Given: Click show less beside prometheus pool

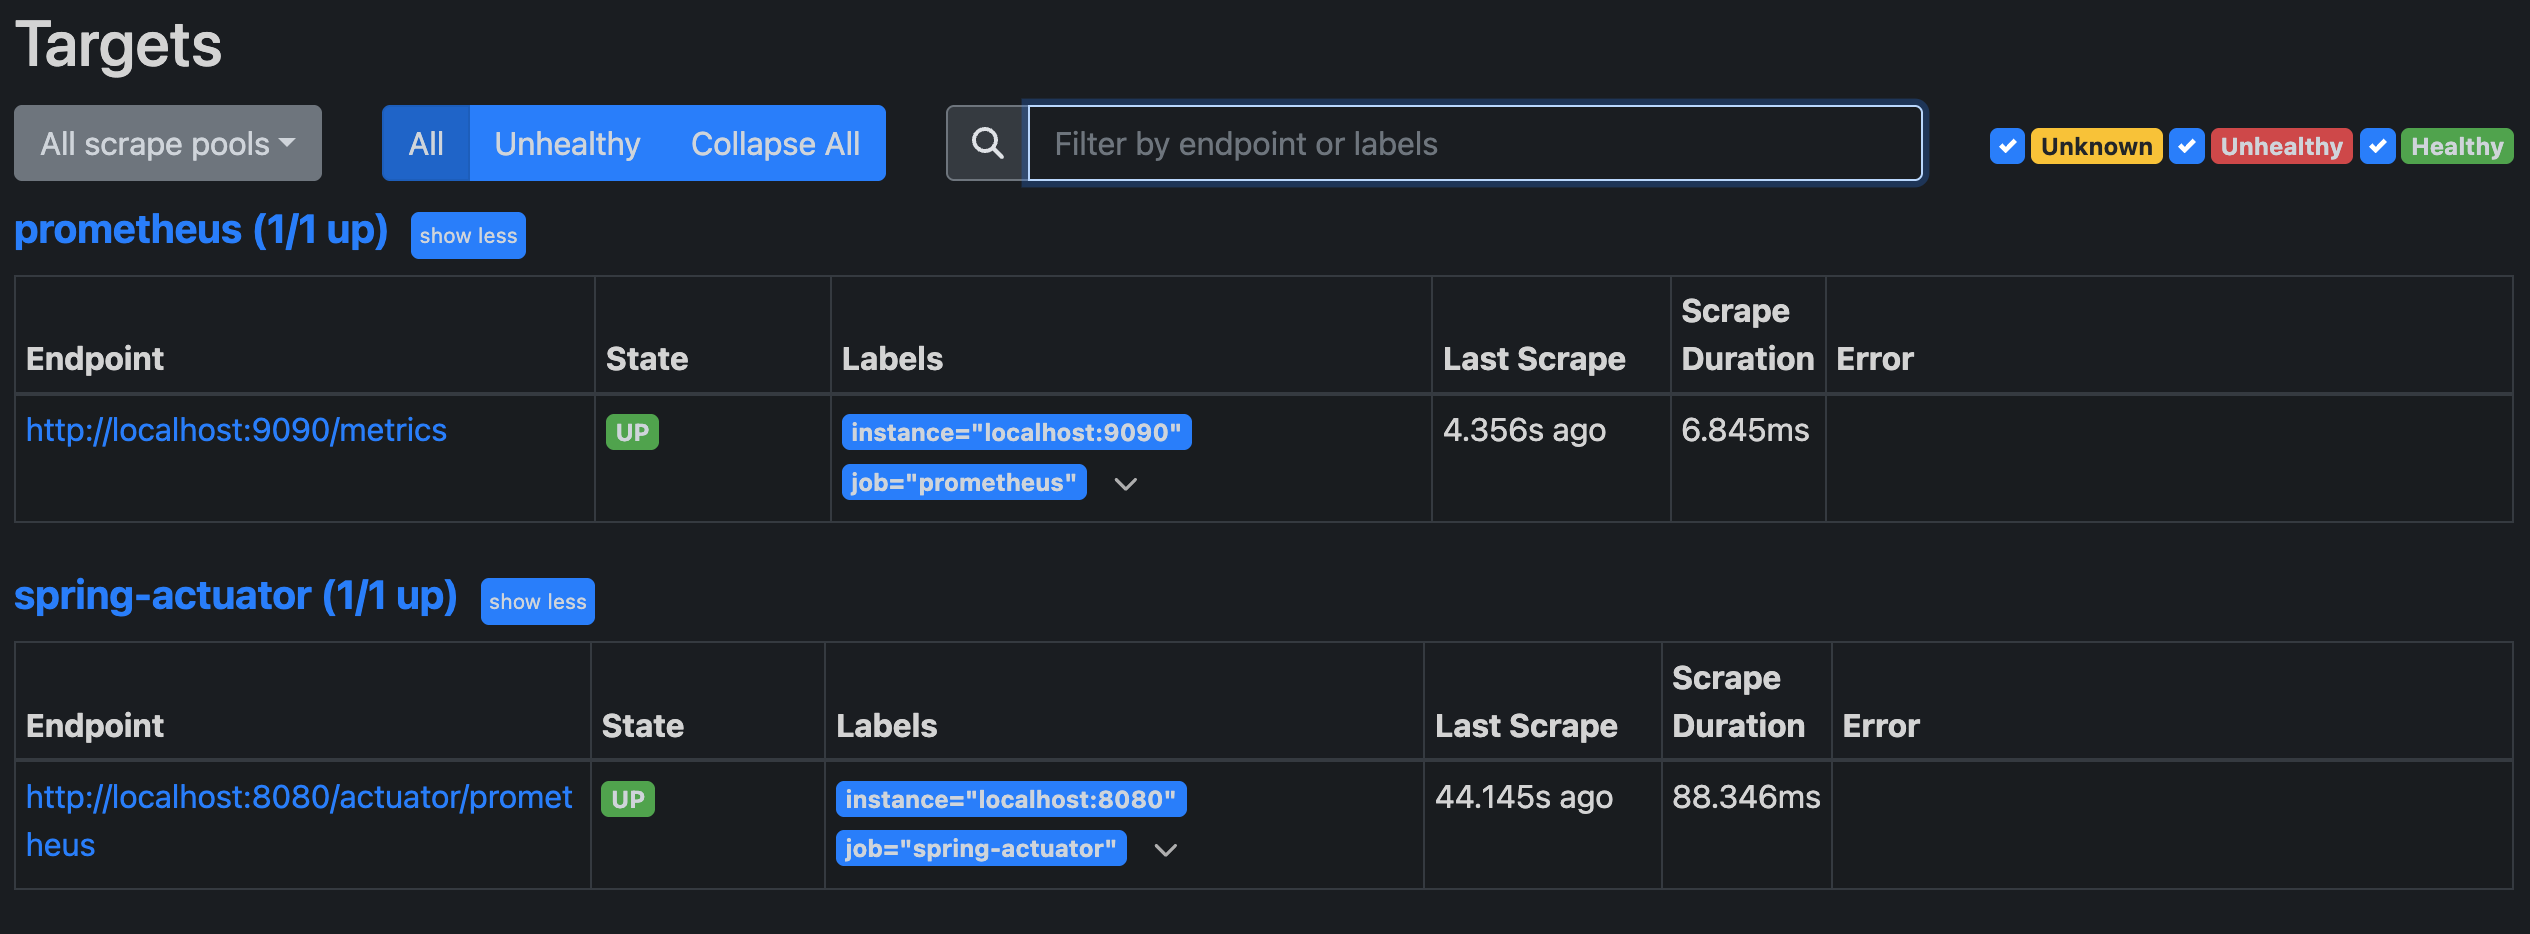Looking at the screenshot, I should pyautogui.click(x=468, y=236).
